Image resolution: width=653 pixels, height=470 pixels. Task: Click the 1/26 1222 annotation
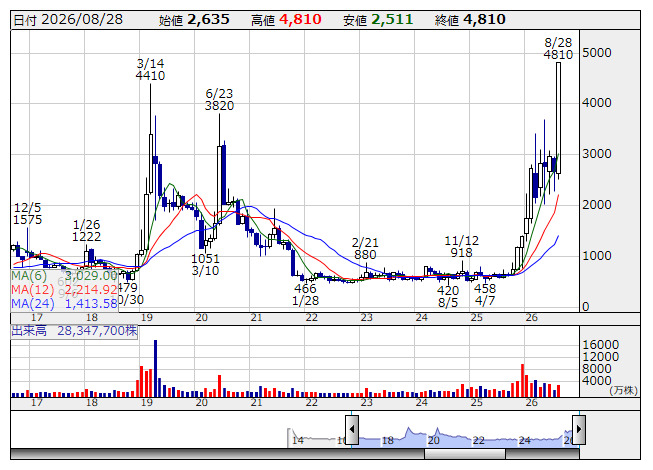coord(87,231)
